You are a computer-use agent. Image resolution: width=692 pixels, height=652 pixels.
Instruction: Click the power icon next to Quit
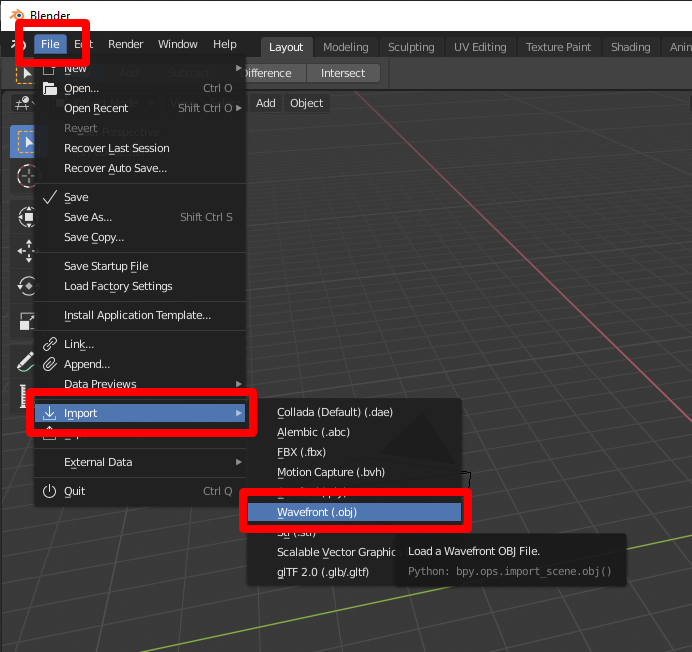click(x=50, y=491)
